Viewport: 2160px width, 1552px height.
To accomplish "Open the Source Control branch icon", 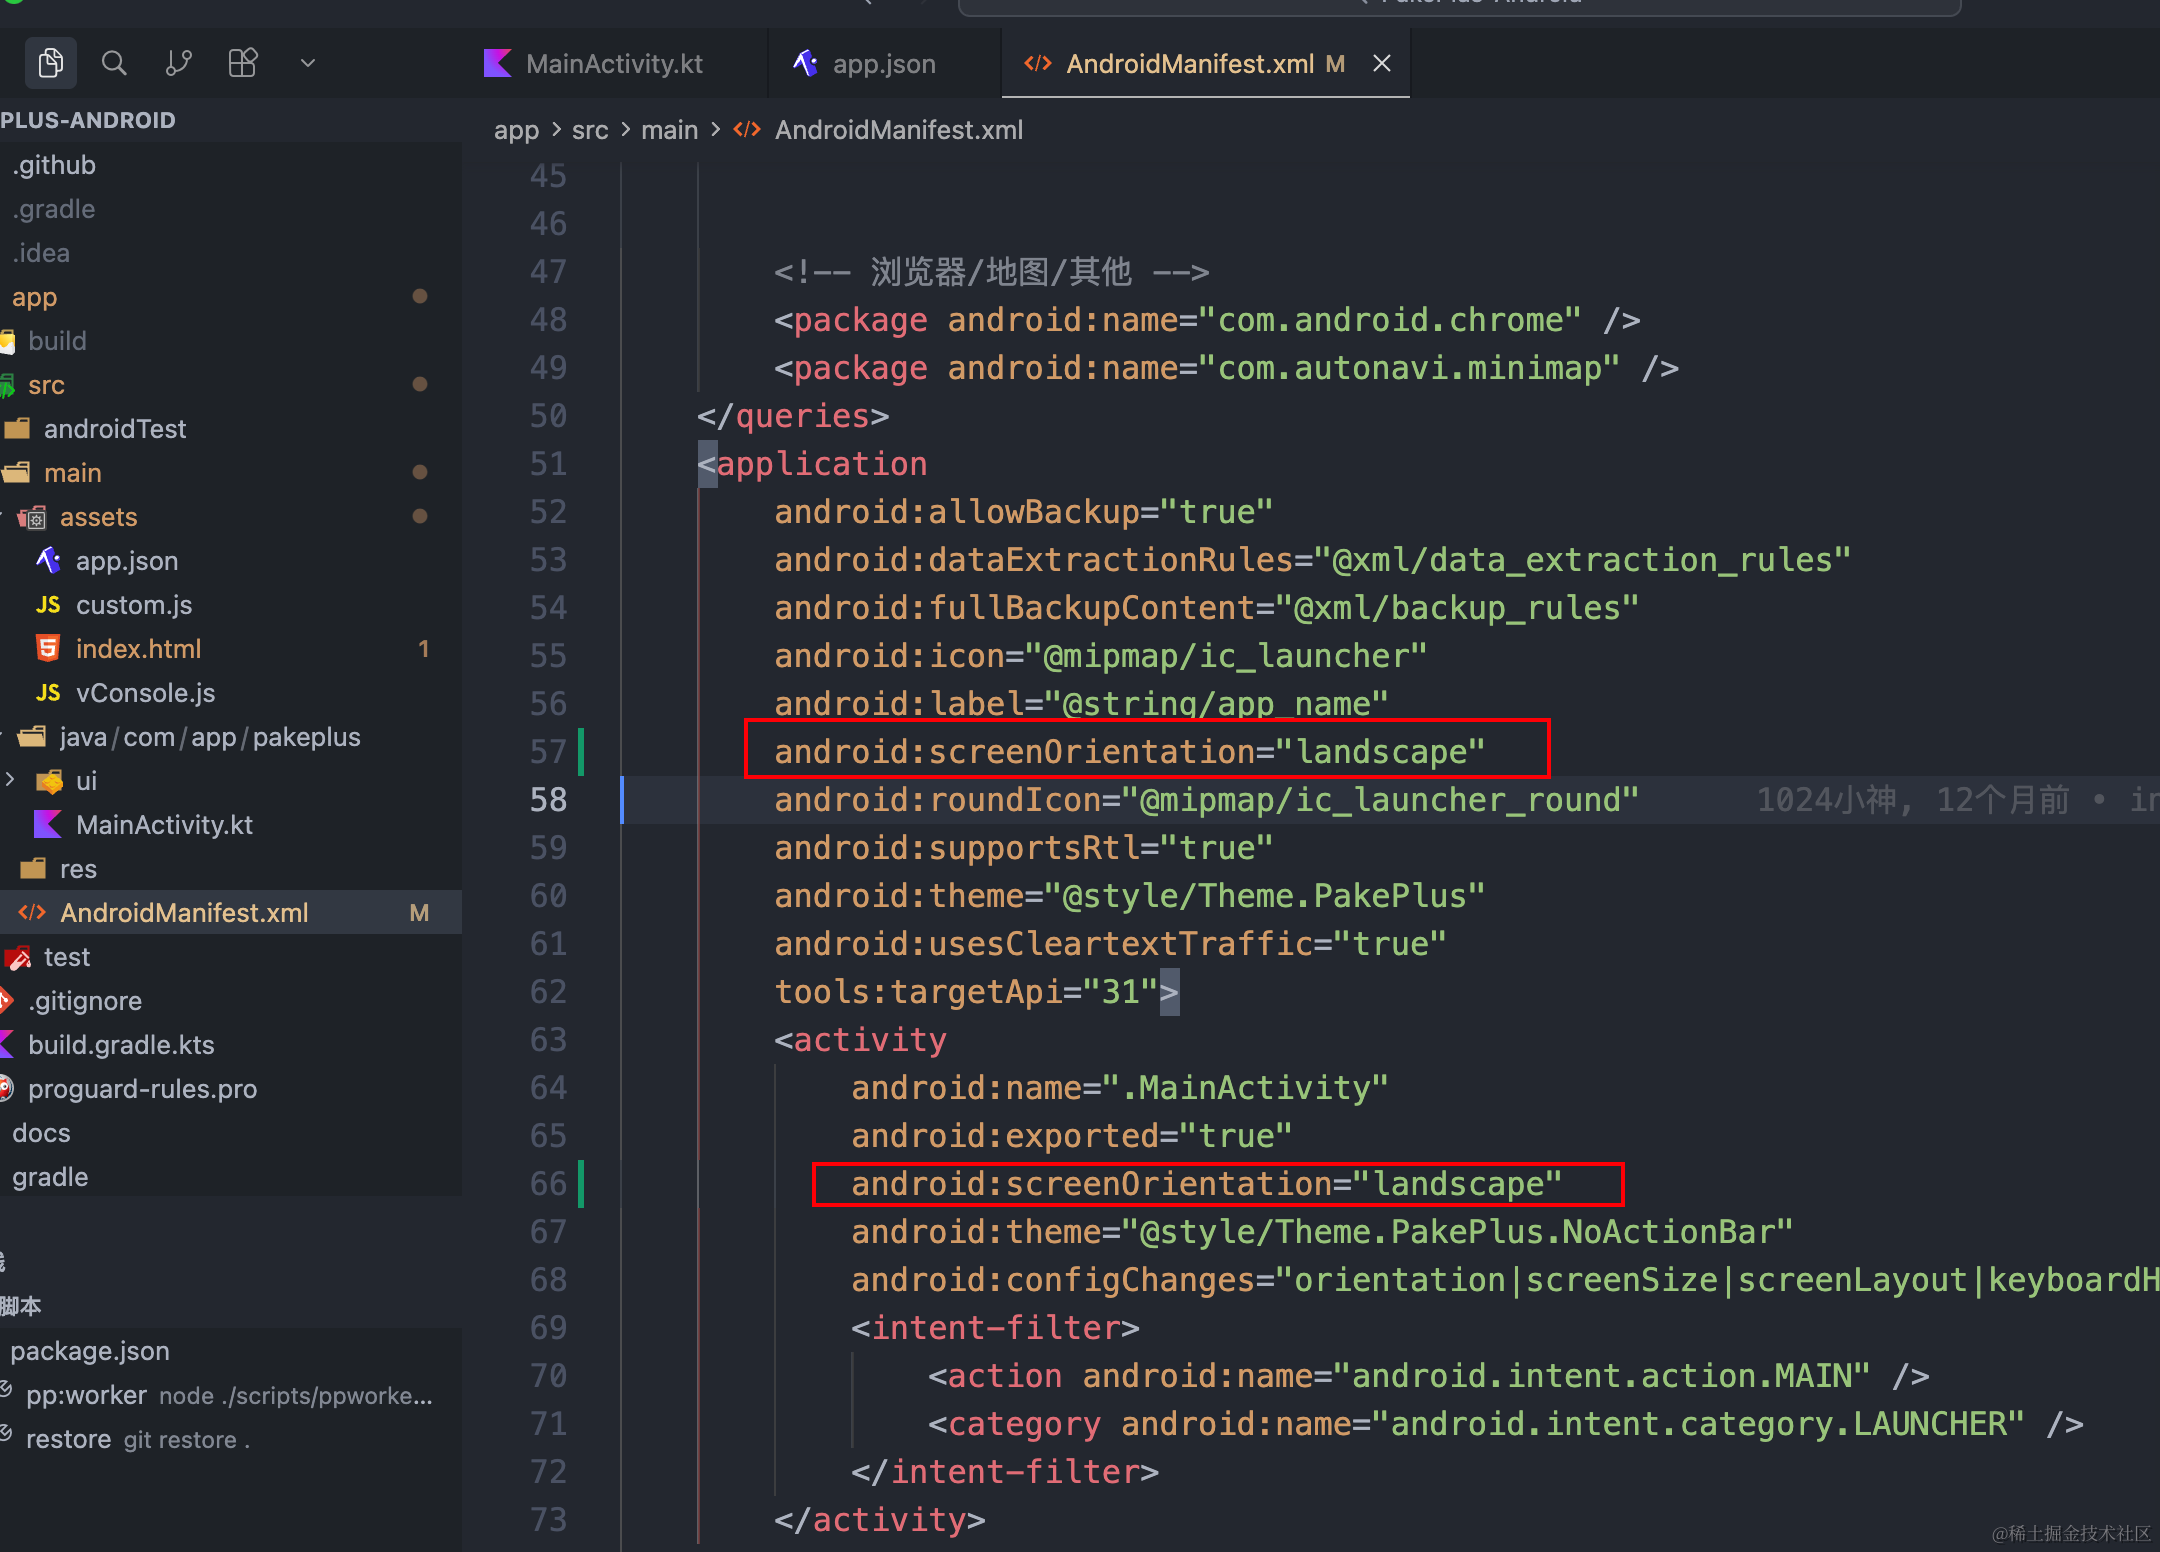I will coord(179,64).
